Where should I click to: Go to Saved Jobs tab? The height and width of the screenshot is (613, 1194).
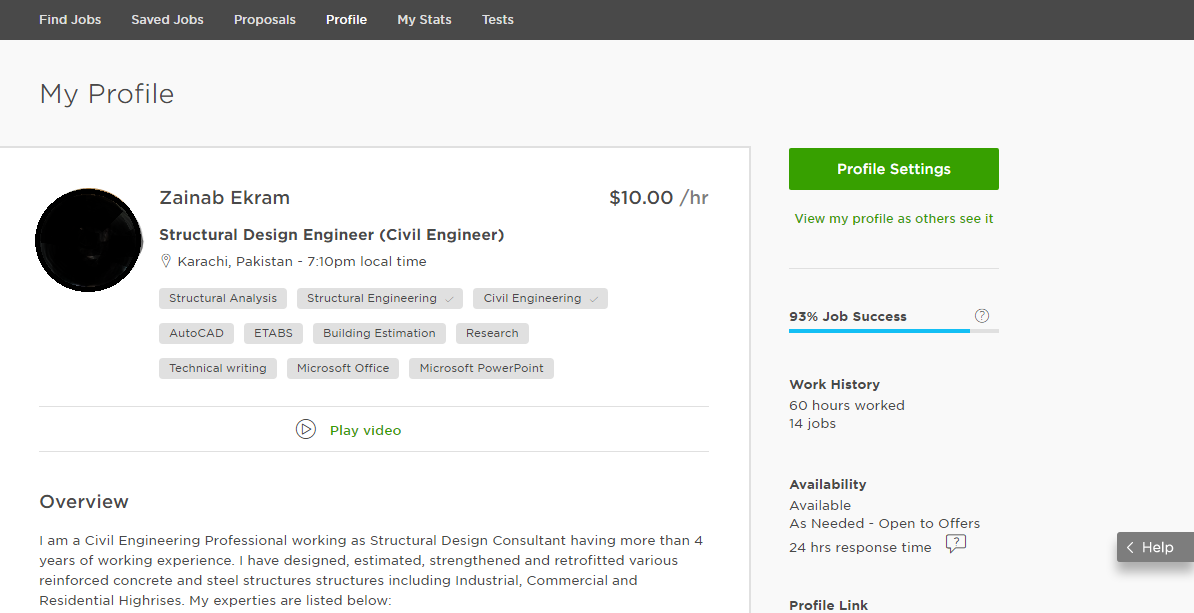pos(167,19)
